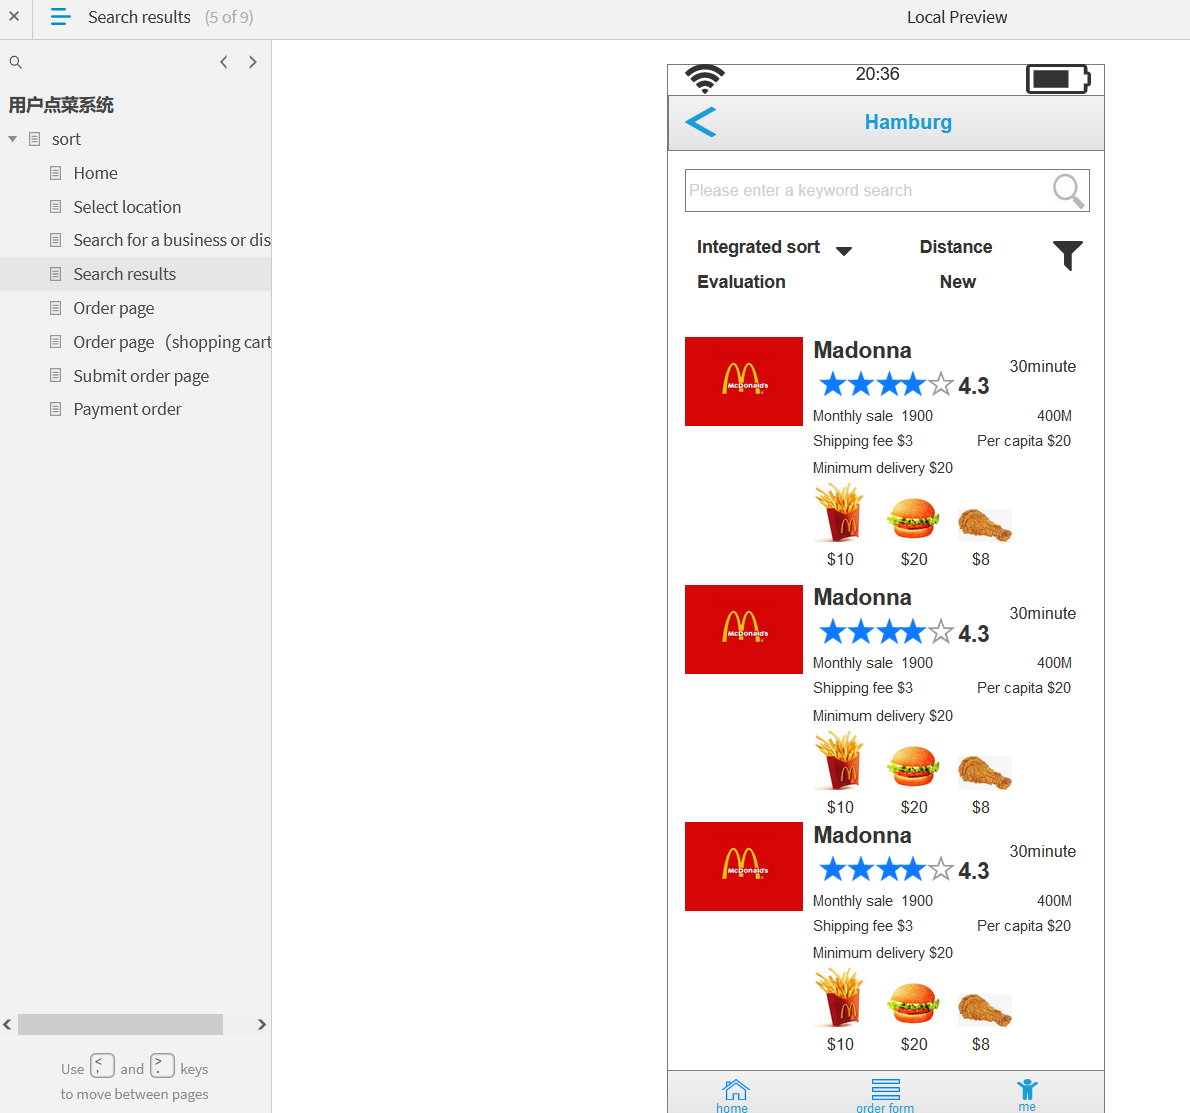The width and height of the screenshot is (1190, 1113).
Task: Open the second Madonna restaurant title
Action: tap(862, 598)
